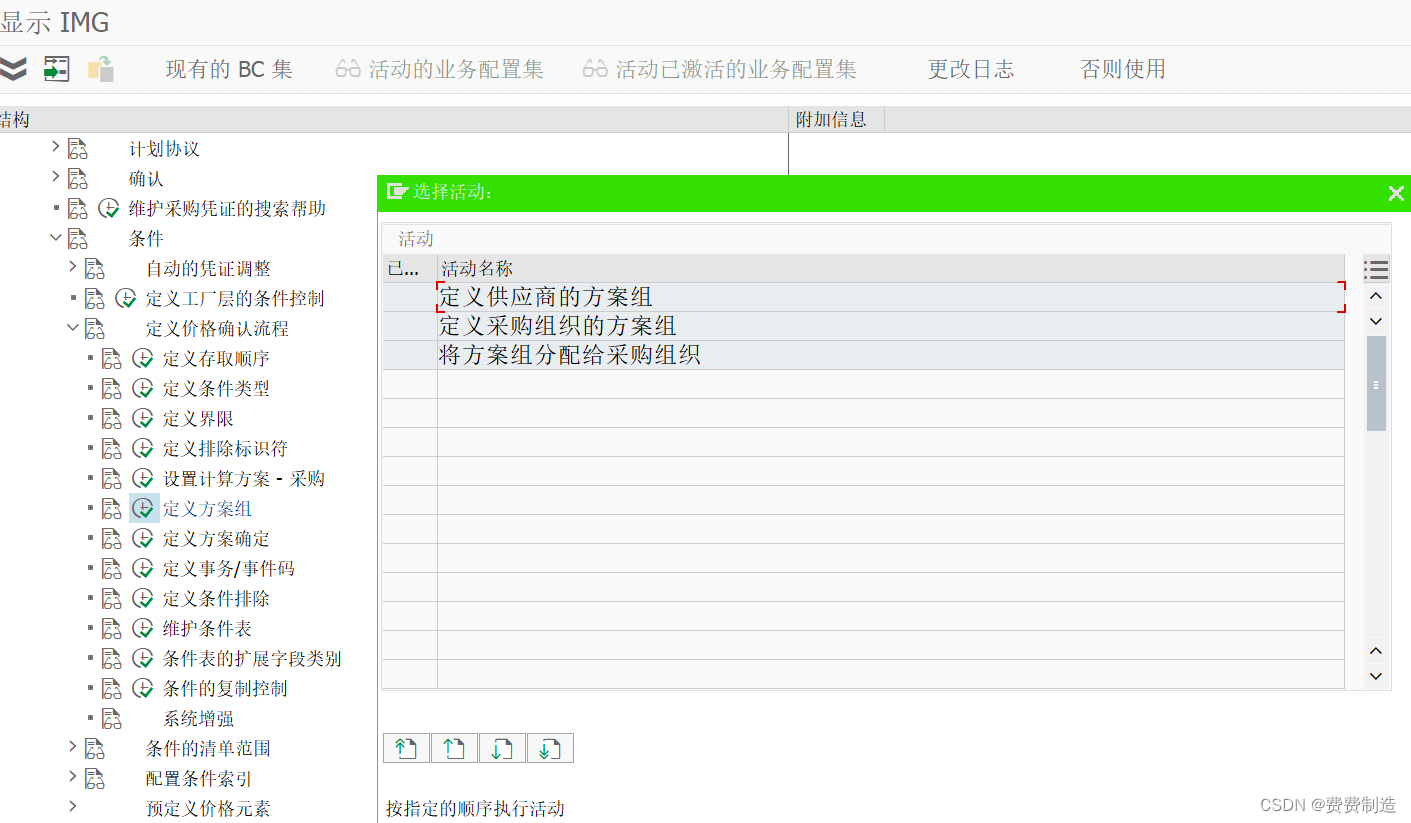The width and height of the screenshot is (1411, 823).
Task: Click 活动已激活的业务配置集 toolbar button
Action: pos(720,69)
